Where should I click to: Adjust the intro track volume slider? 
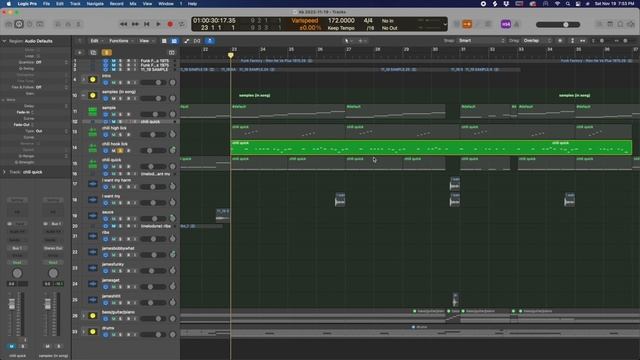[x=153, y=82]
